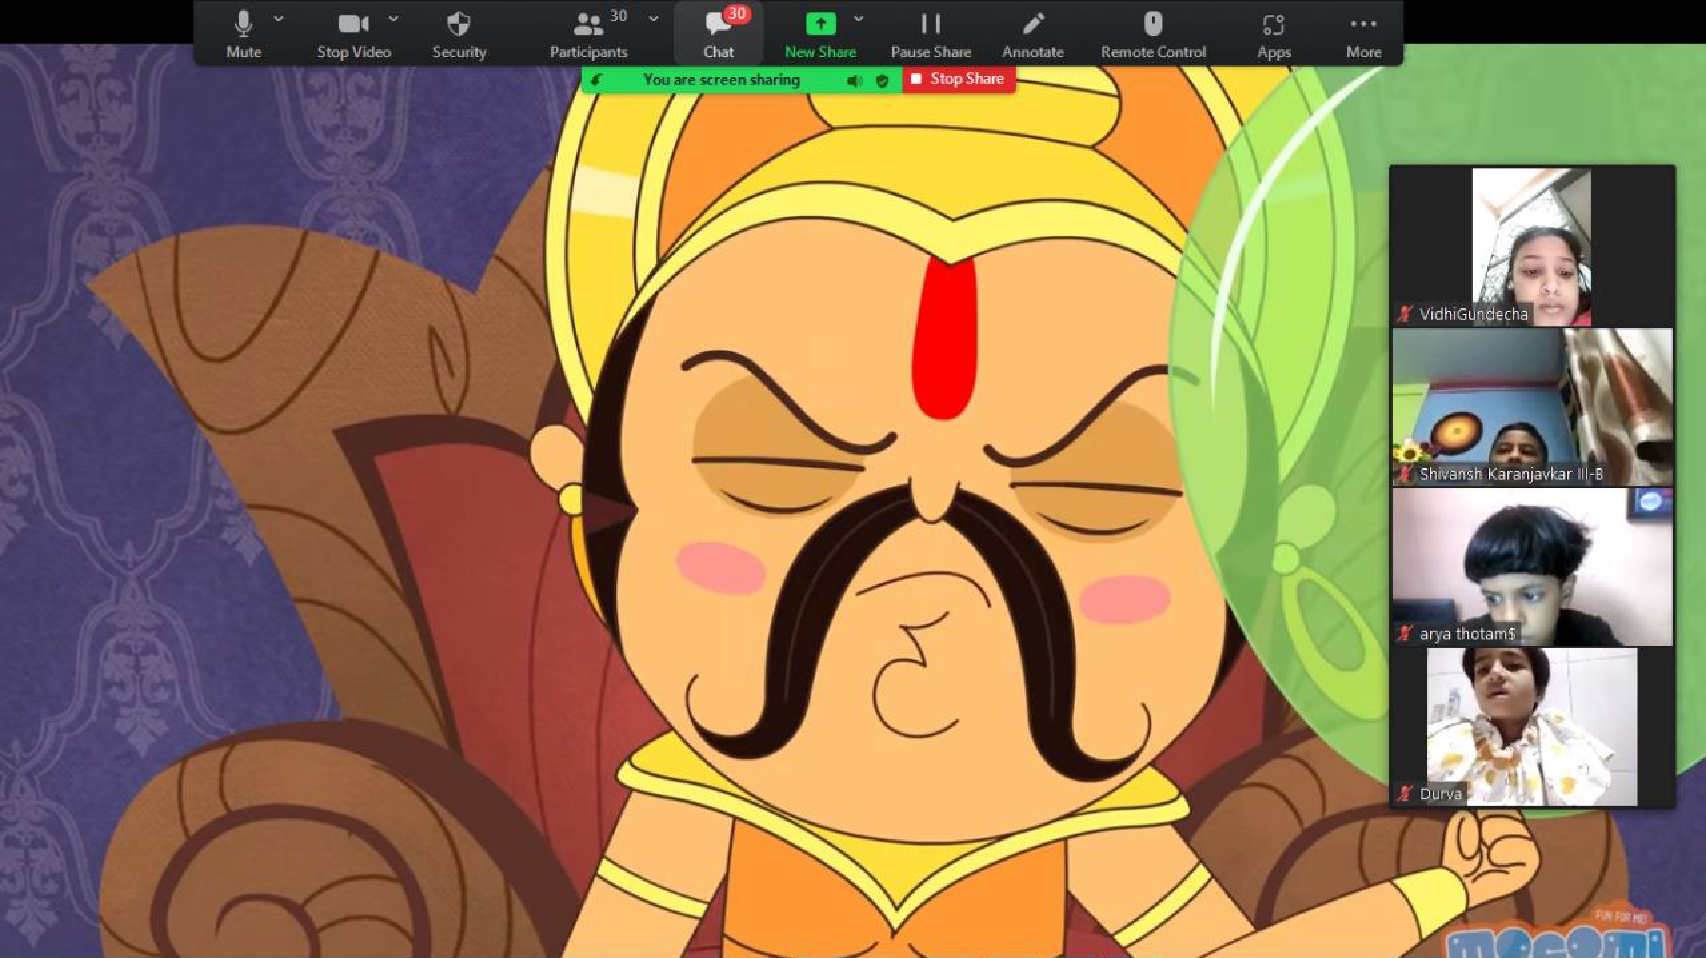Image resolution: width=1706 pixels, height=958 pixels.
Task: Click the Remote Control mouse icon
Action: click(1153, 23)
